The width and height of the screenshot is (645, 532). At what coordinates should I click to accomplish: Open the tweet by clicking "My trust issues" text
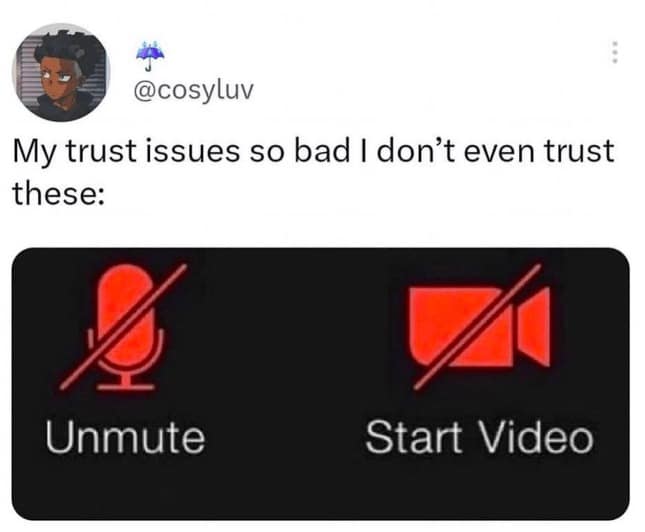126,152
